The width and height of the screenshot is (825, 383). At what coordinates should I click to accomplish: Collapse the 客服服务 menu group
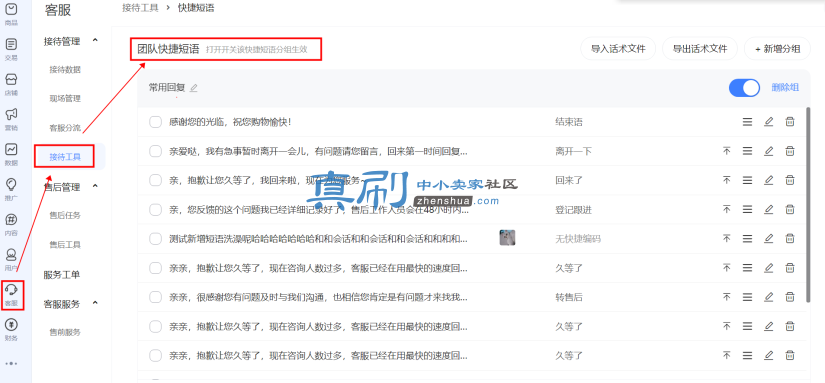(x=95, y=303)
